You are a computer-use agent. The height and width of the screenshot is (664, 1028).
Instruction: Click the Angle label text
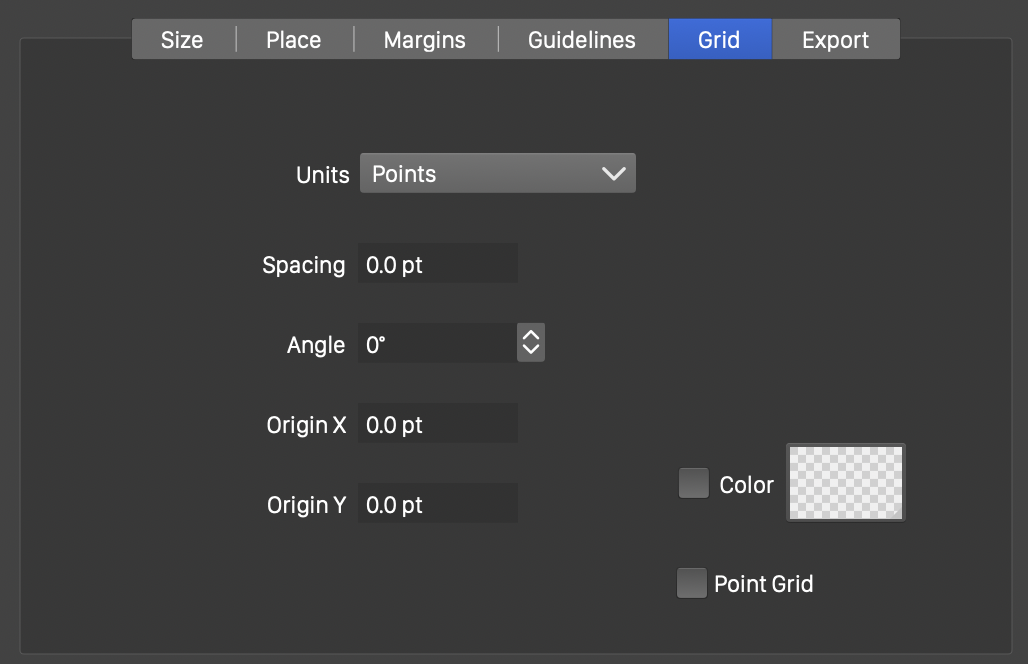pos(316,345)
